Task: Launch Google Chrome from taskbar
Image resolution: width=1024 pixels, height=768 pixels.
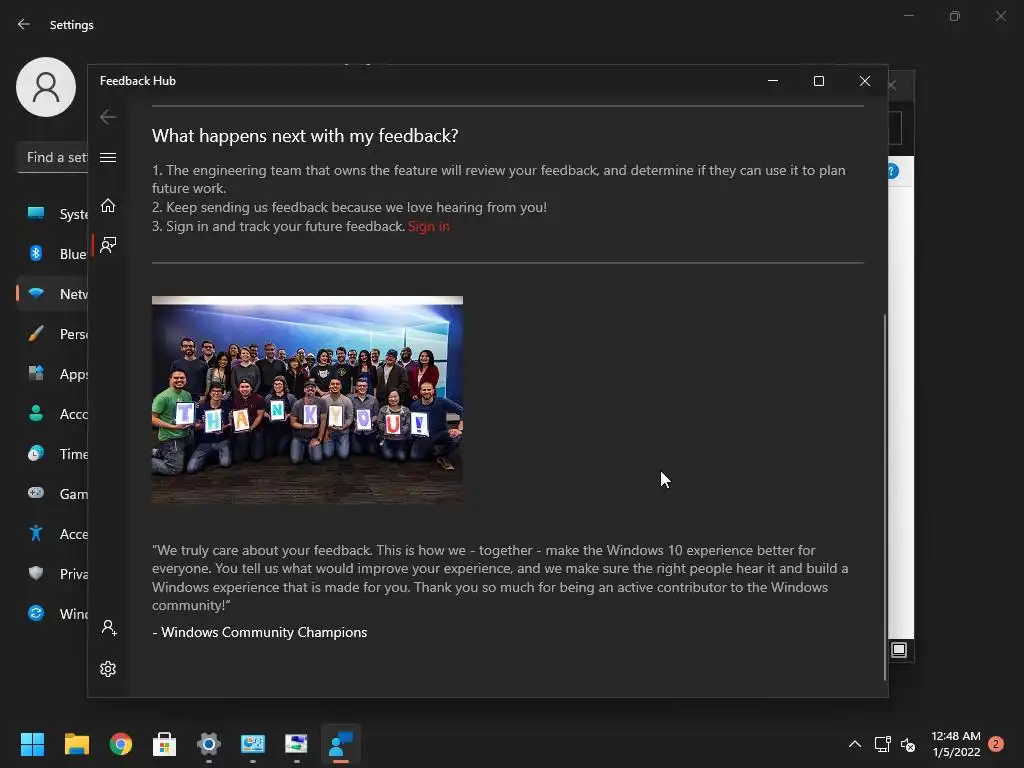Action: tap(121, 744)
